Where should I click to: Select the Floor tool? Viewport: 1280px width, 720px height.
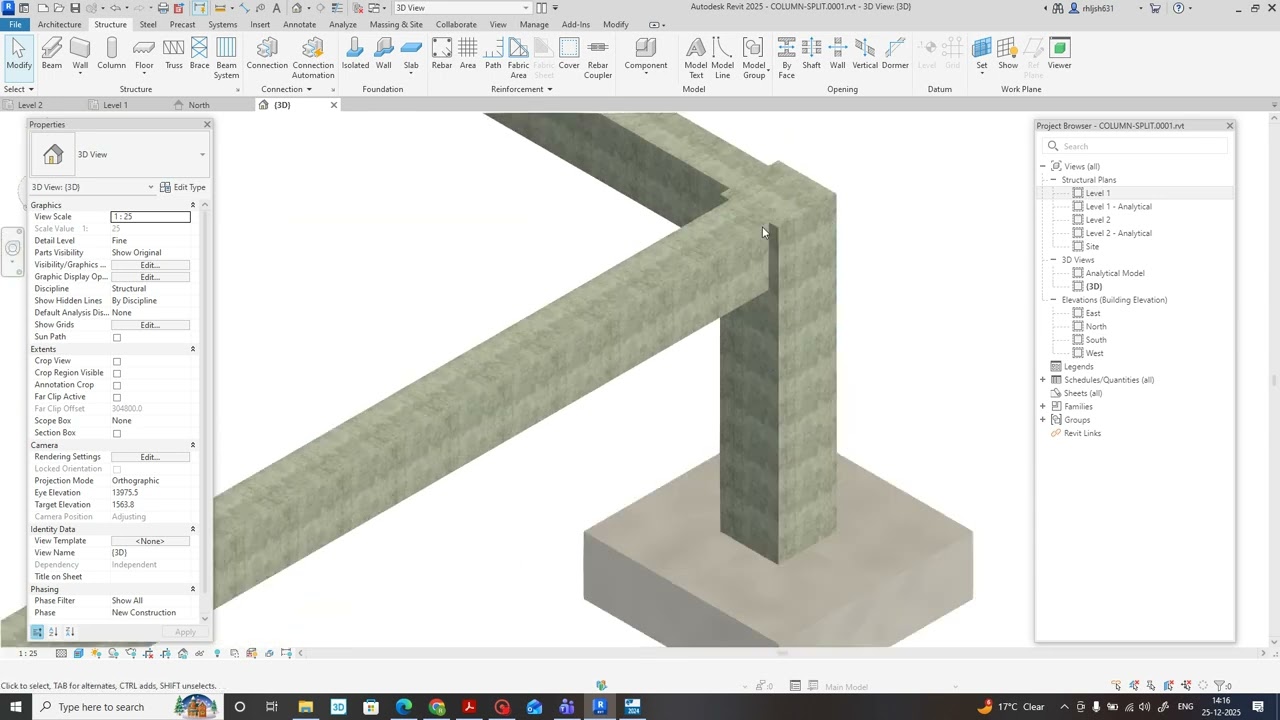(144, 54)
